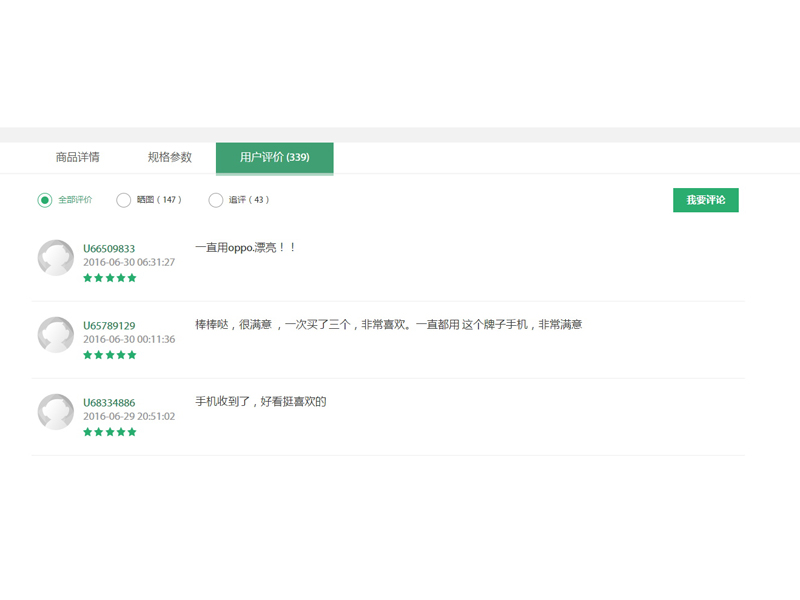This screenshot has height=600, width=800.
Task: Click timestamp 2016-06-30 06:31:27
Action: (129, 262)
